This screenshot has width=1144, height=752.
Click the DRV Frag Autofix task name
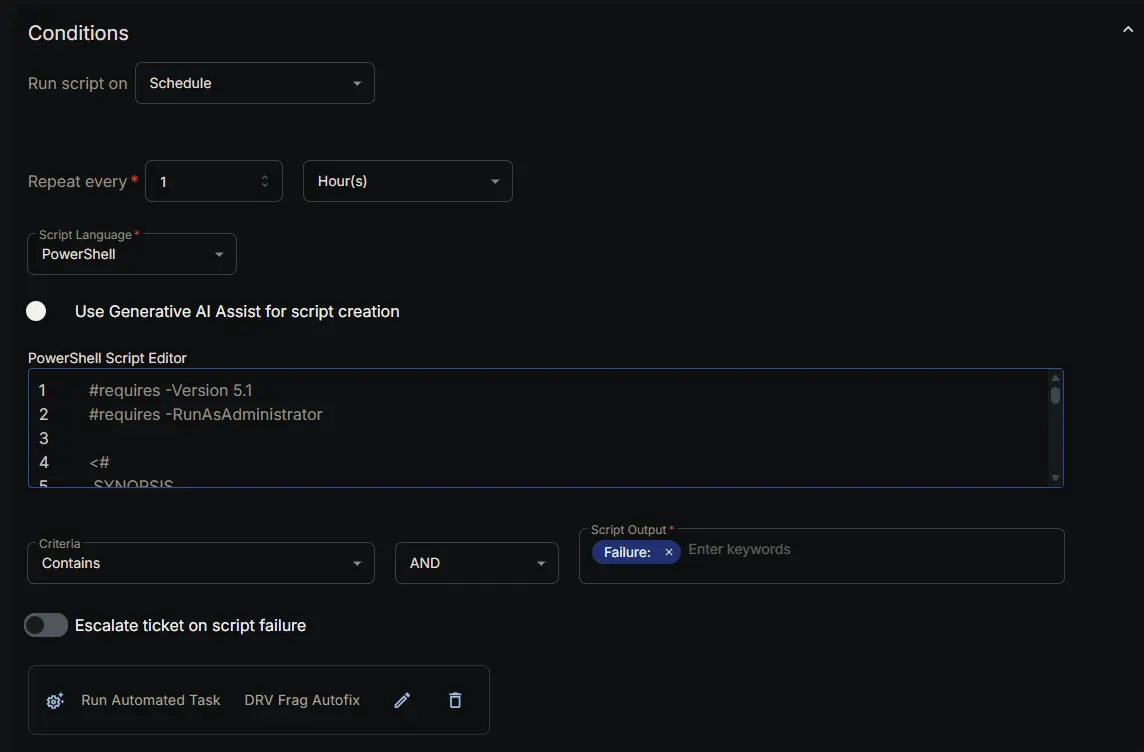[x=302, y=700]
